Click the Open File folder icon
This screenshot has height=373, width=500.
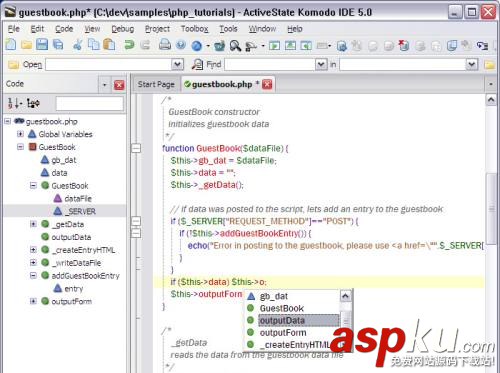tap(27, 45)
